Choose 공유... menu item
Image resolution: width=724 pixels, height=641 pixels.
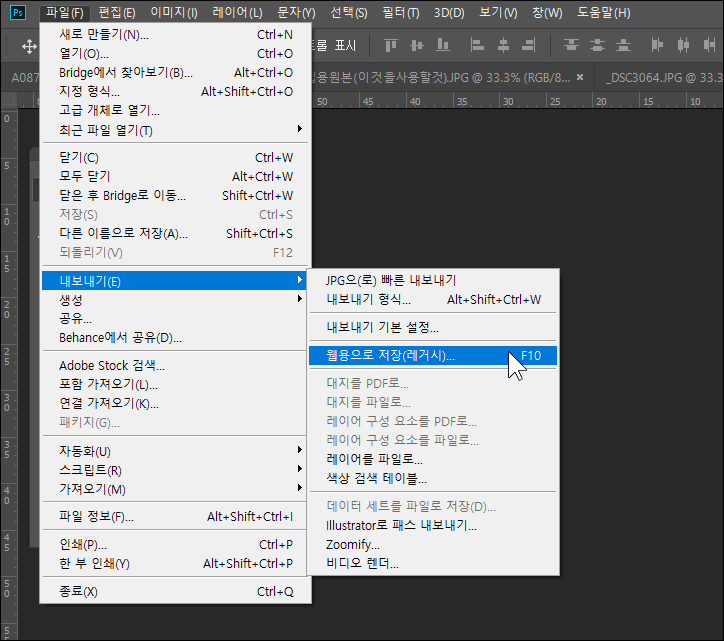tap(176, 319)
